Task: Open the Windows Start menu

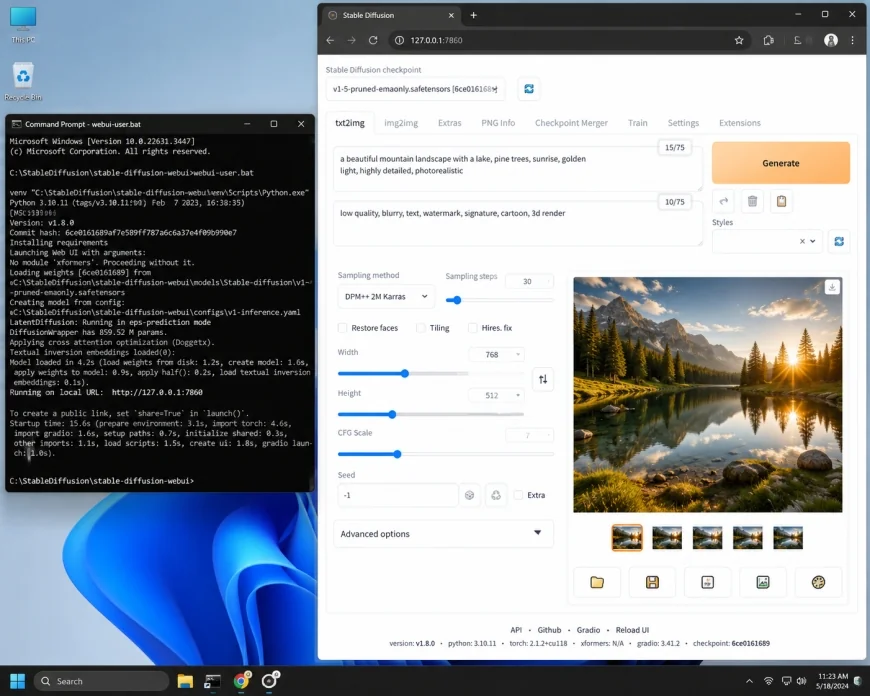Action: coord(18,681)
